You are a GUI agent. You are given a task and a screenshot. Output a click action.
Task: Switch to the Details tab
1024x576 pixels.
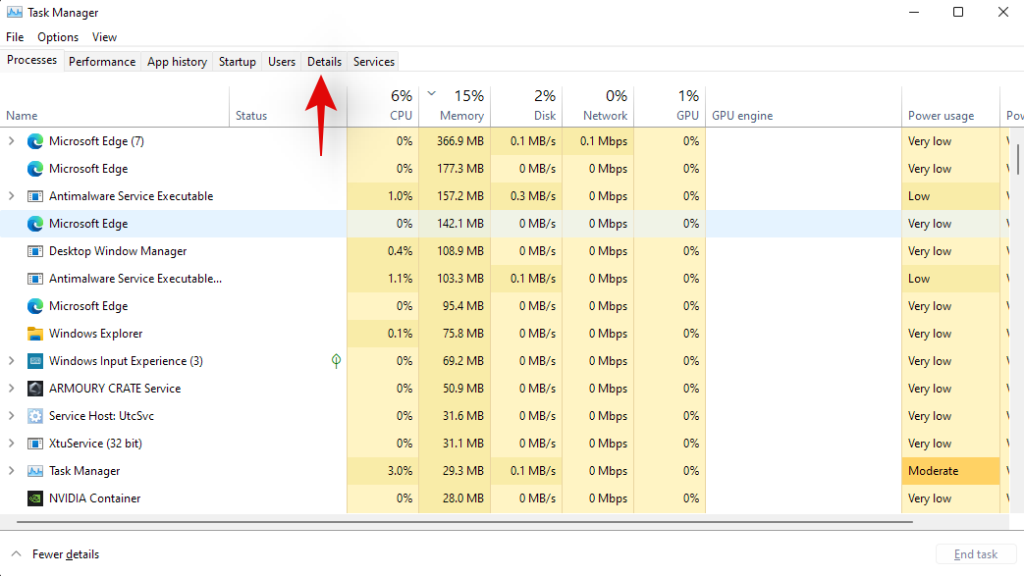click(324, 62)
